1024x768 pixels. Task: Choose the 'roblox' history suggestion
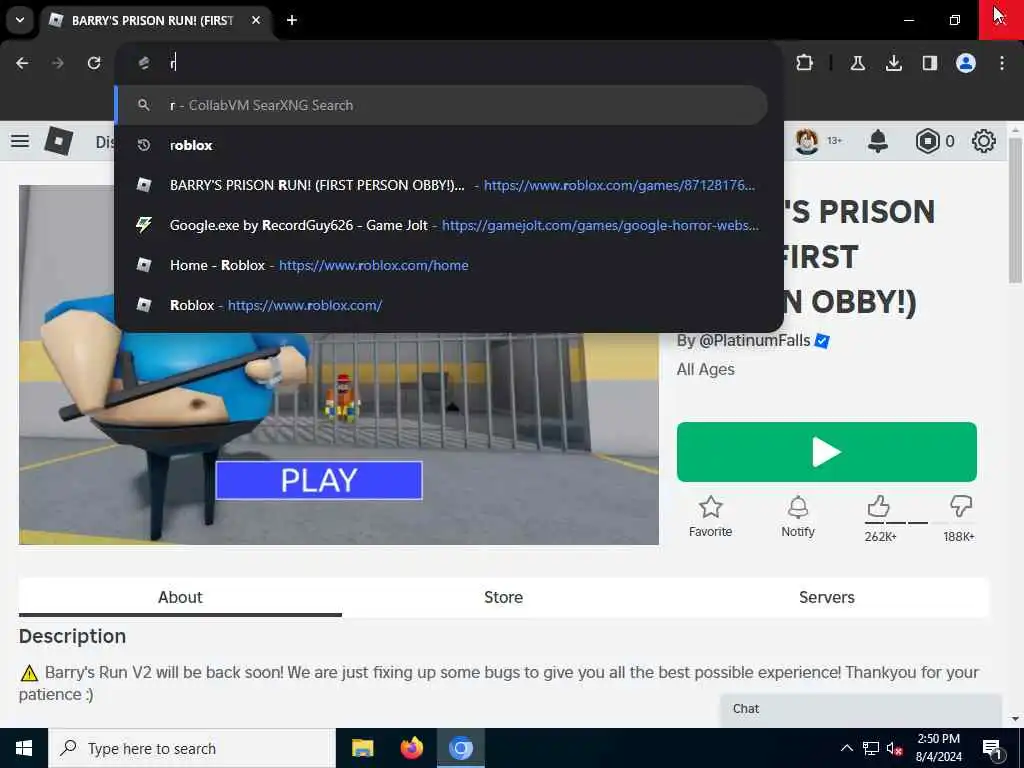coord(441,145)
